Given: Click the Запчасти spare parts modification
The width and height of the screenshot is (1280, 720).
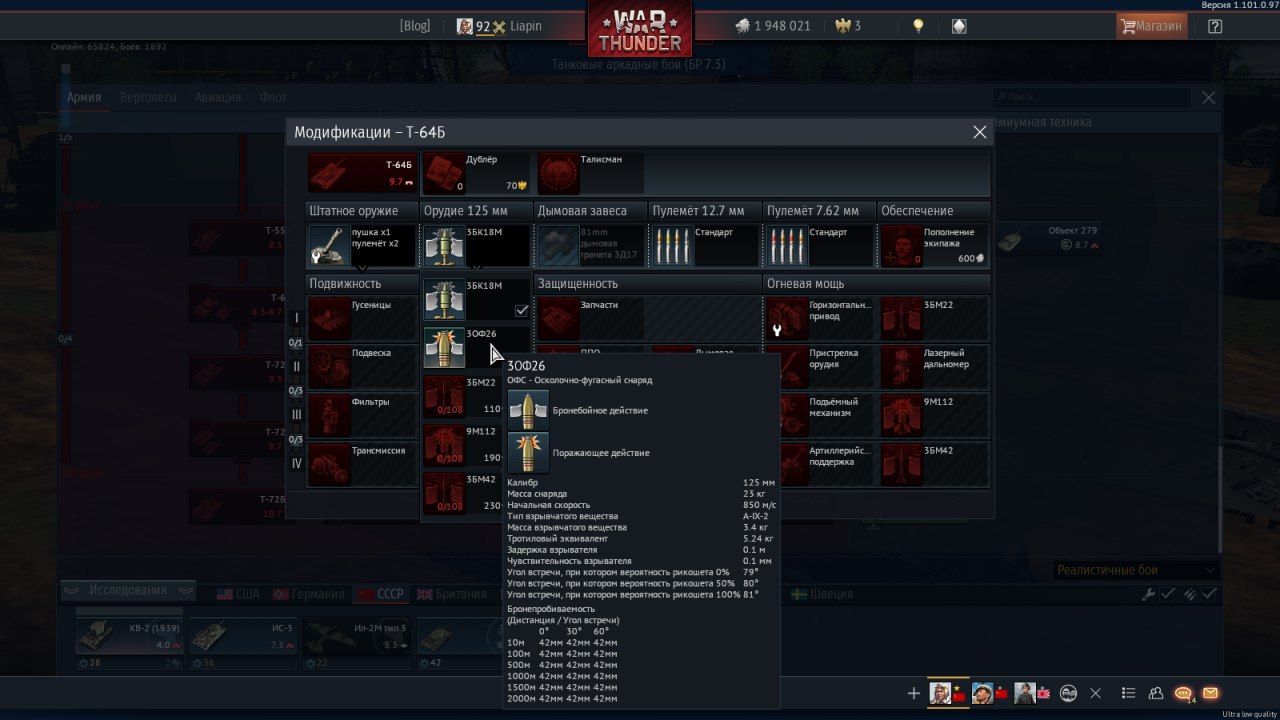Looking at the screenshot, I should (591, 318).
